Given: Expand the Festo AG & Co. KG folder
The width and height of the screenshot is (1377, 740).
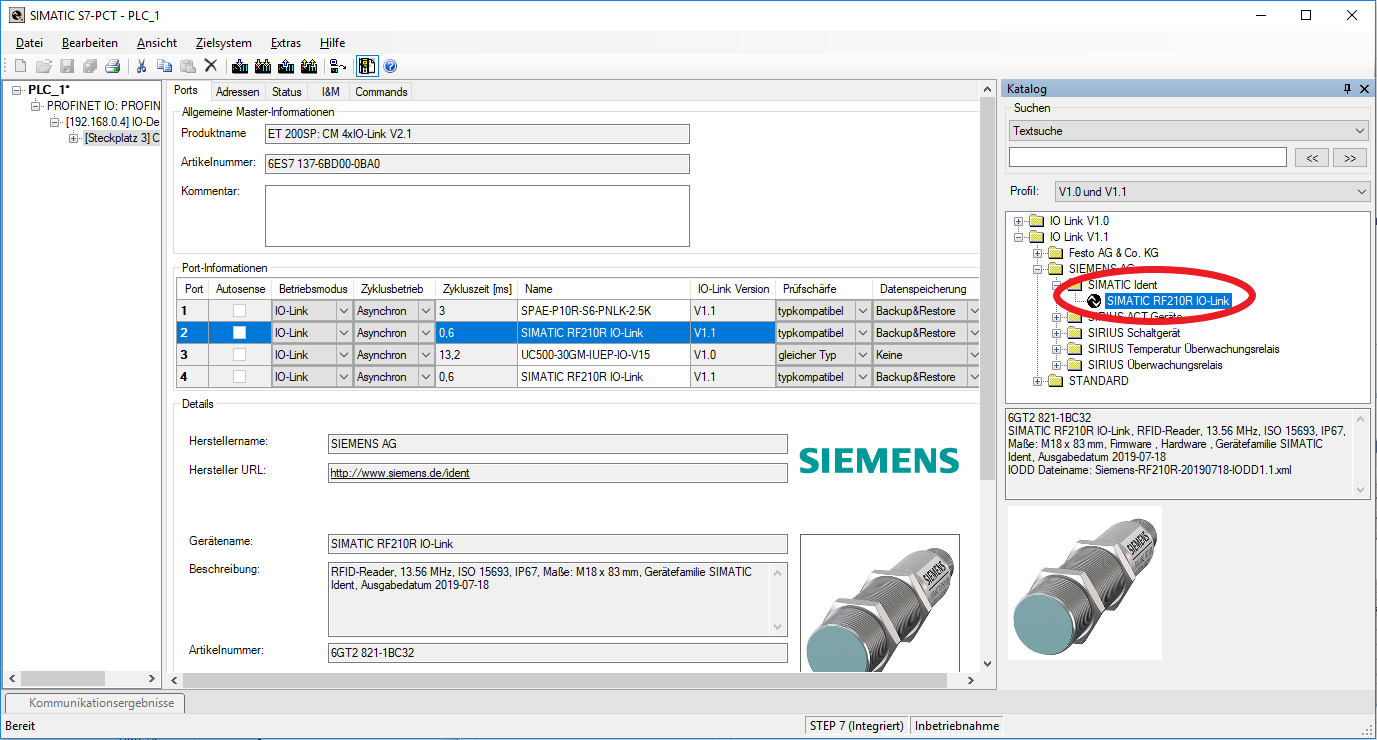Looking at the screenshot, I should click(1037, 253).
